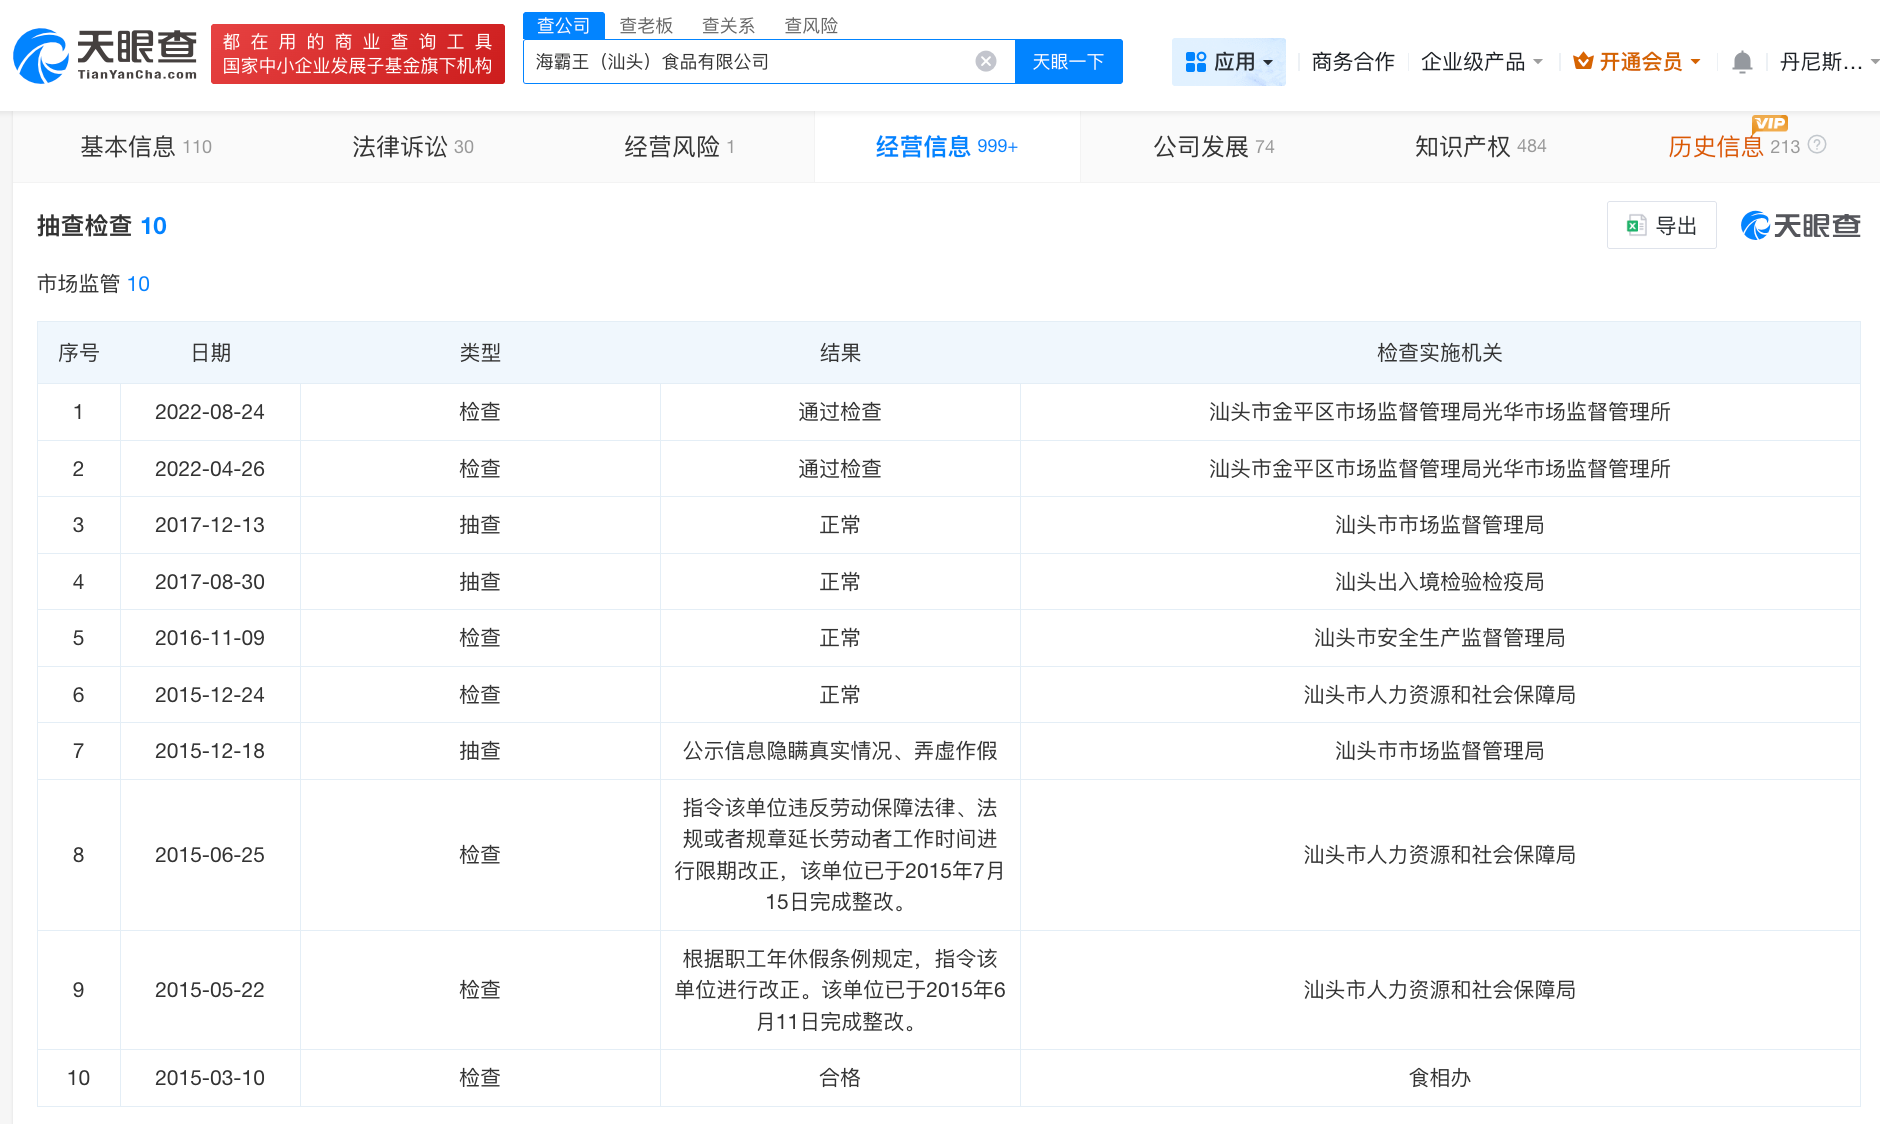Click 汕头出入境检验检疫局 in row 4
Screen dimensions: 1880x1124
pyautogui.click(x=1440, y=582)
